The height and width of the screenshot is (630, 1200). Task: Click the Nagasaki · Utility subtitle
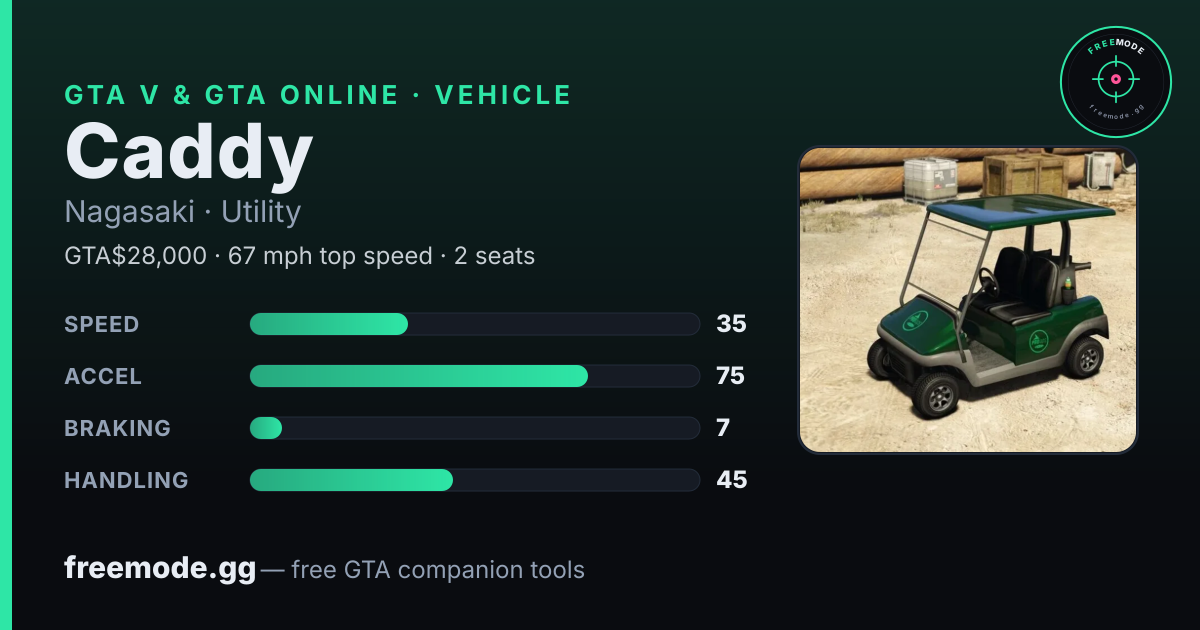[x=183, y=212]
